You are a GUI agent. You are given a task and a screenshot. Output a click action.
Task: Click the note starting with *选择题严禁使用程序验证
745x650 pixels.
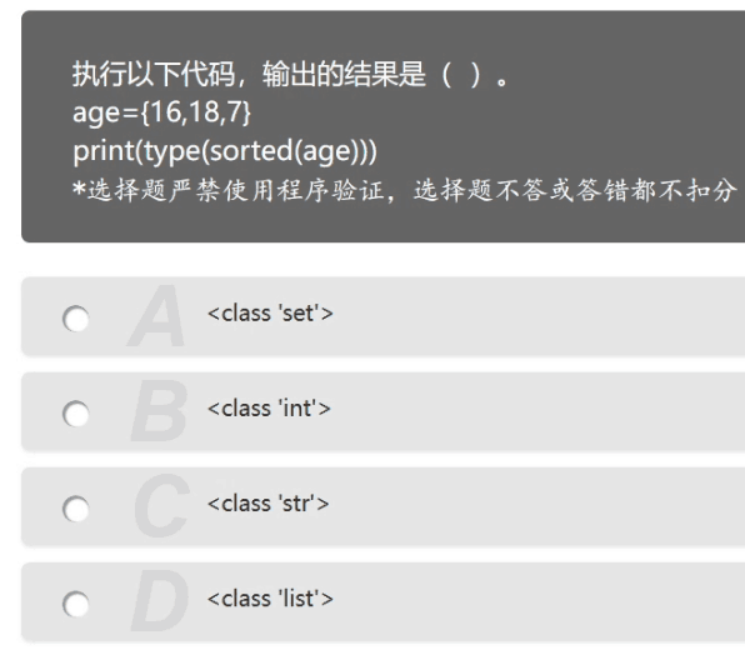coord(404,191)
